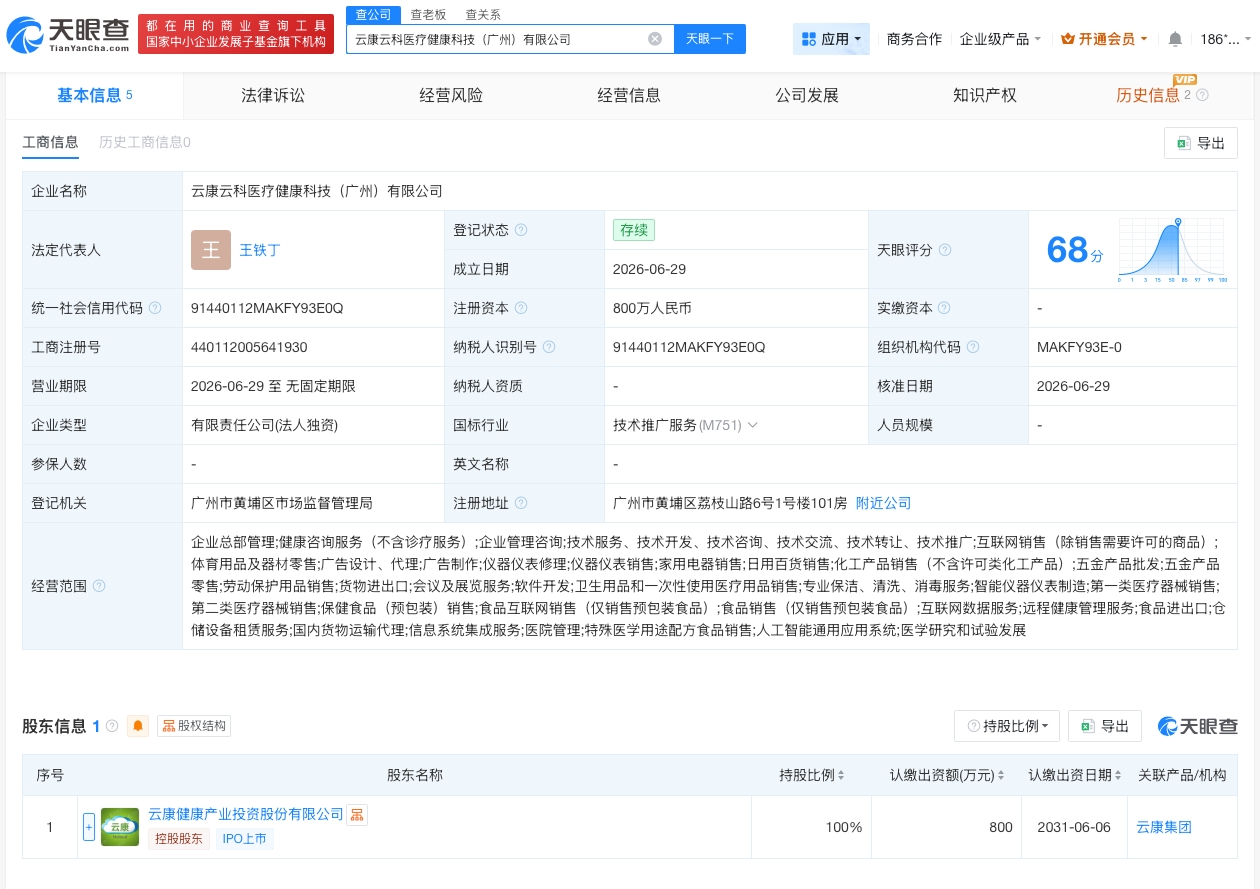
Task: Open legal representative 王轶丁 link
Action: (260, 250)
